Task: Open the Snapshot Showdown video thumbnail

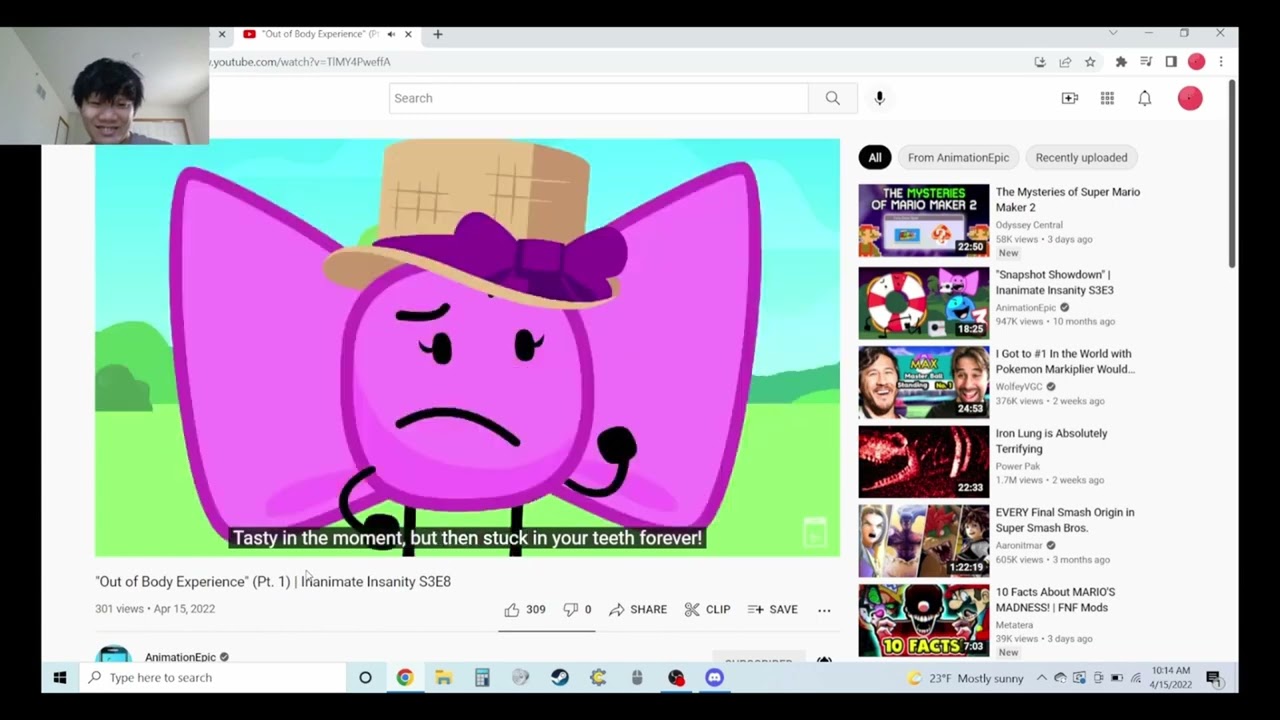Action: [923, 303]
